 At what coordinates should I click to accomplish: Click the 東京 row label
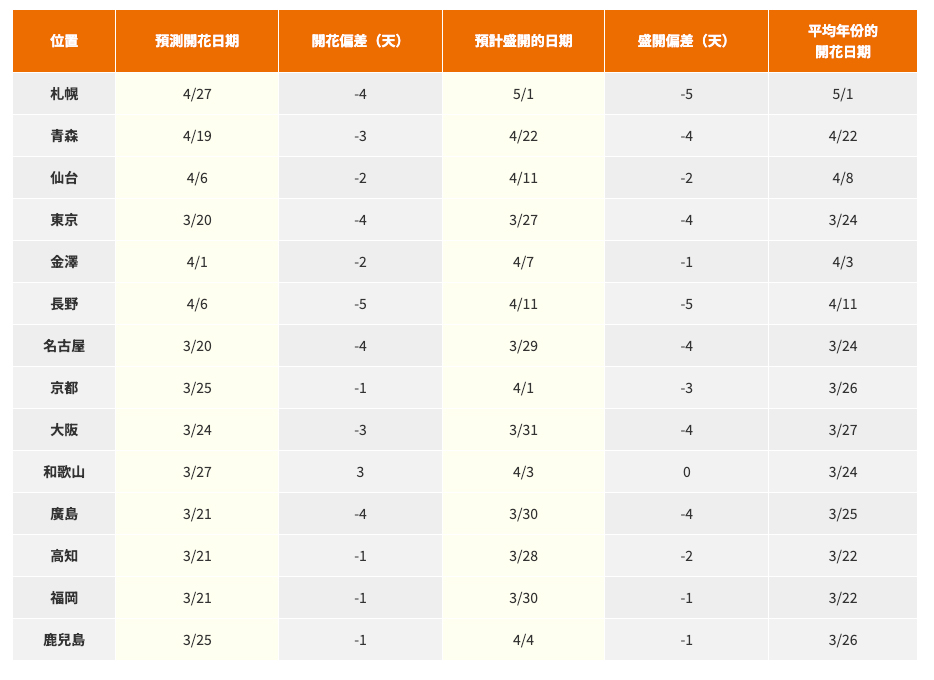point(64,220)
